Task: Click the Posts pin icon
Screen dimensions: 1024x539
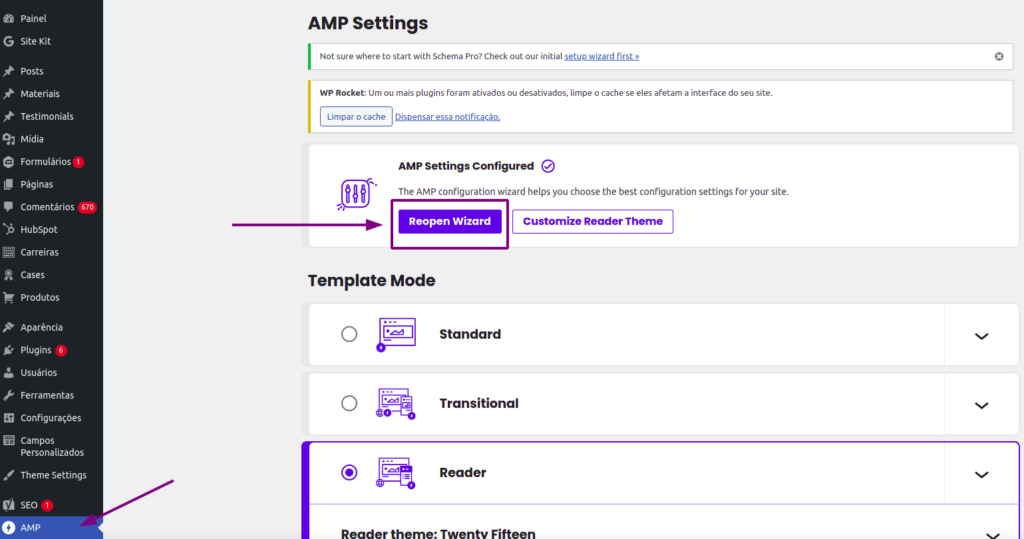Action: point(8,71)
